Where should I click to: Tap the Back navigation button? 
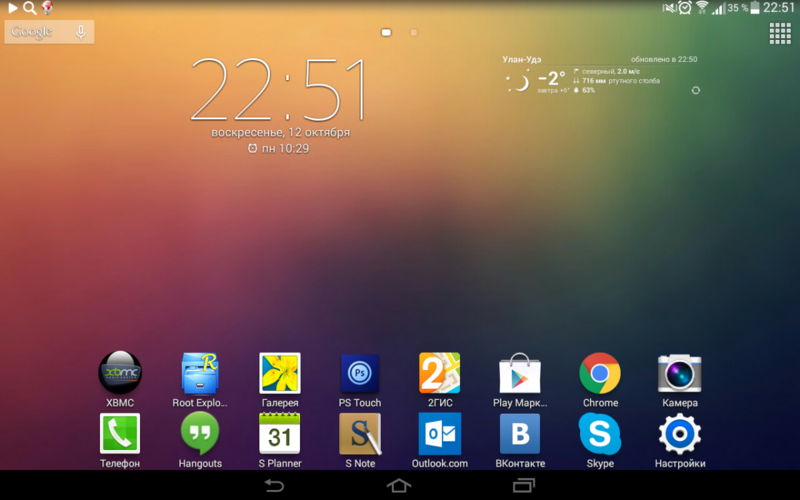point(274,485)
